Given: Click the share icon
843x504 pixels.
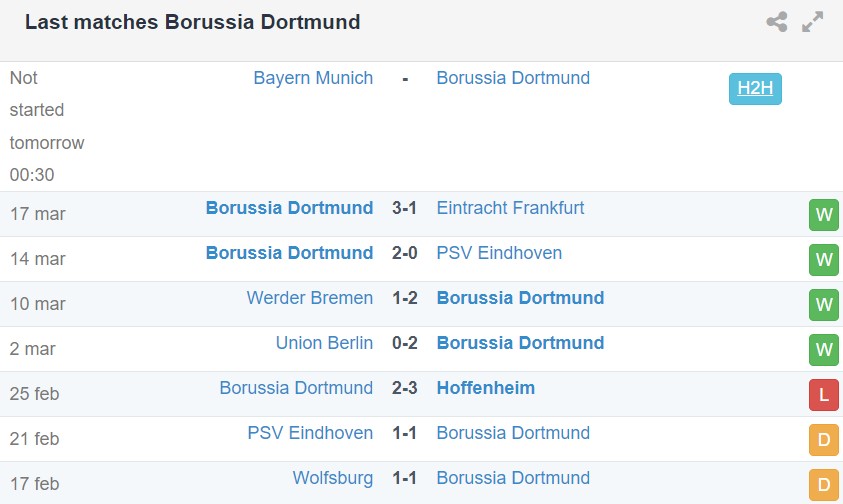Looking at the screenshot, I should pyautogui.click(x=777, y=22).
